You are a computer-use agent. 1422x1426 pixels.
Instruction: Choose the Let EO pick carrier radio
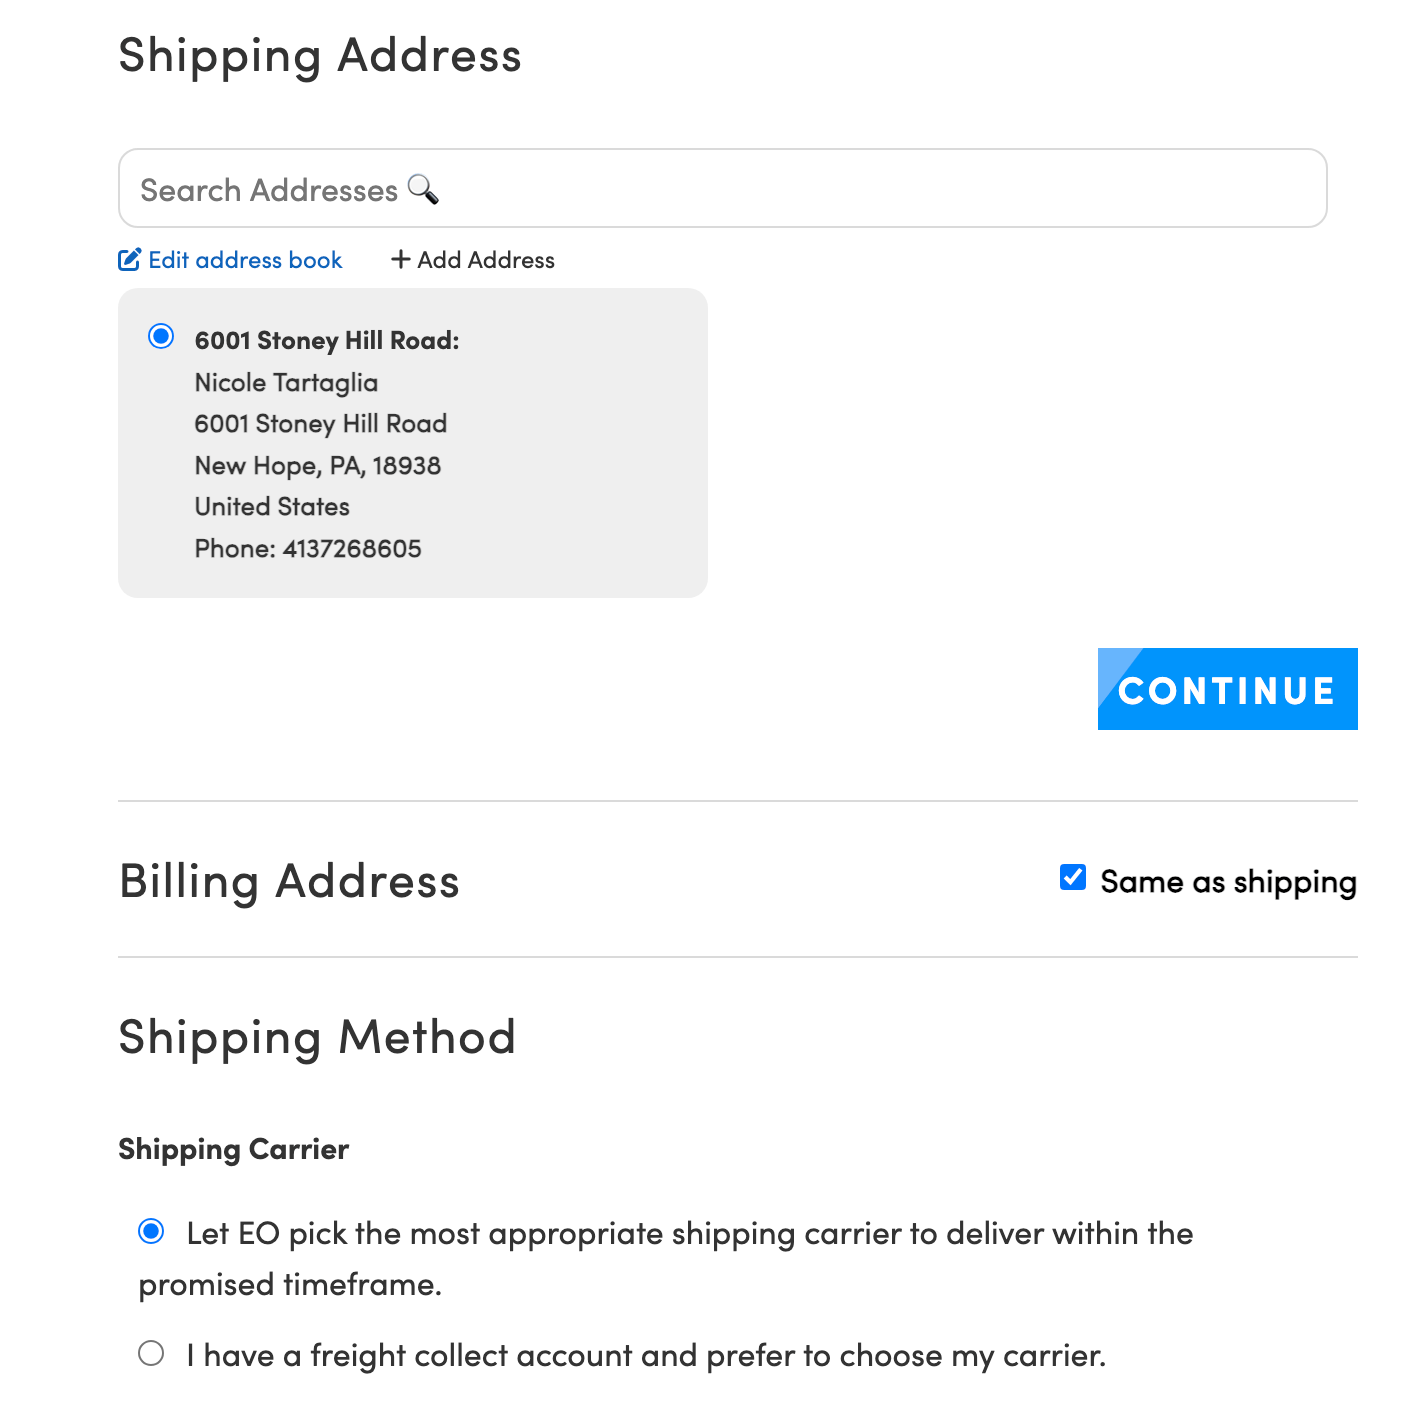coord(152,1231)
